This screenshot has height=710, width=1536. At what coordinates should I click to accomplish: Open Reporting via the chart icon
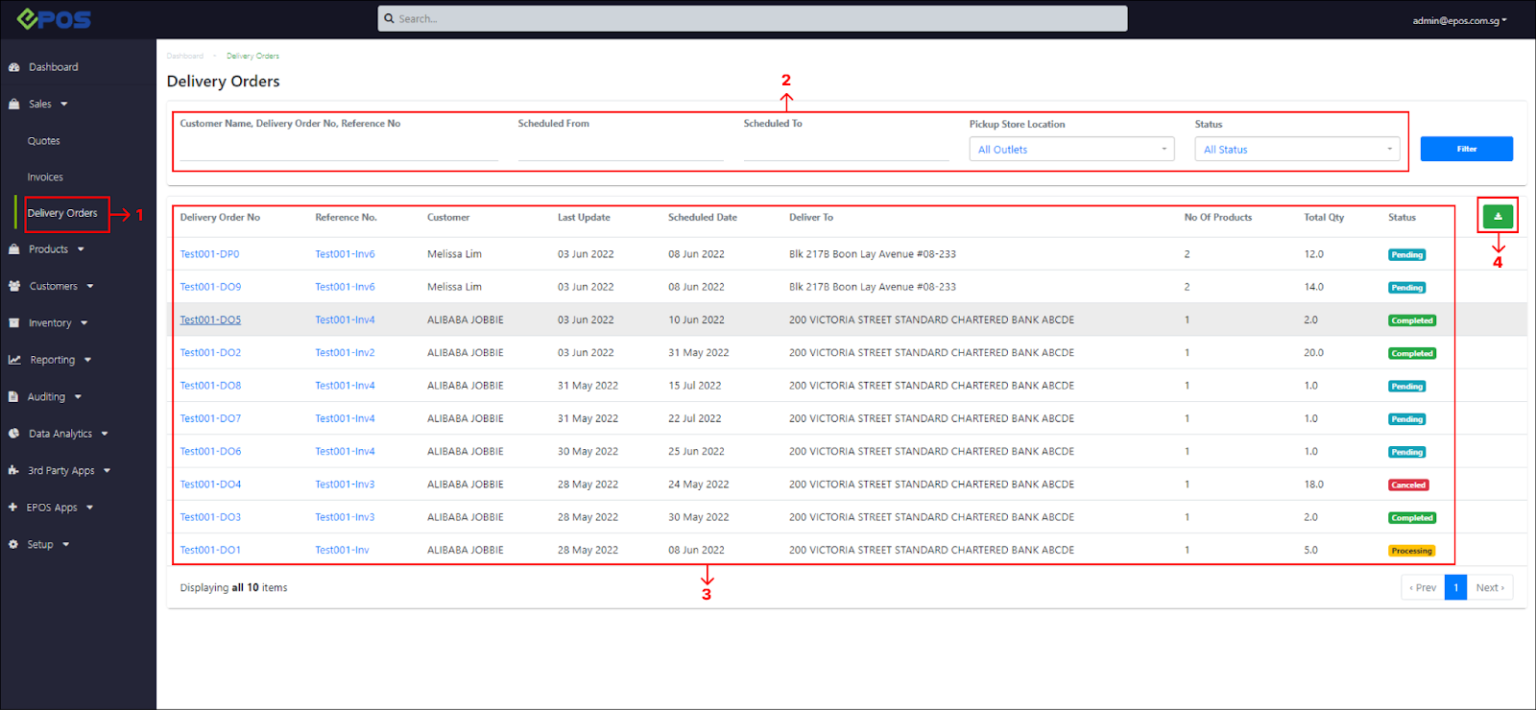14,359
